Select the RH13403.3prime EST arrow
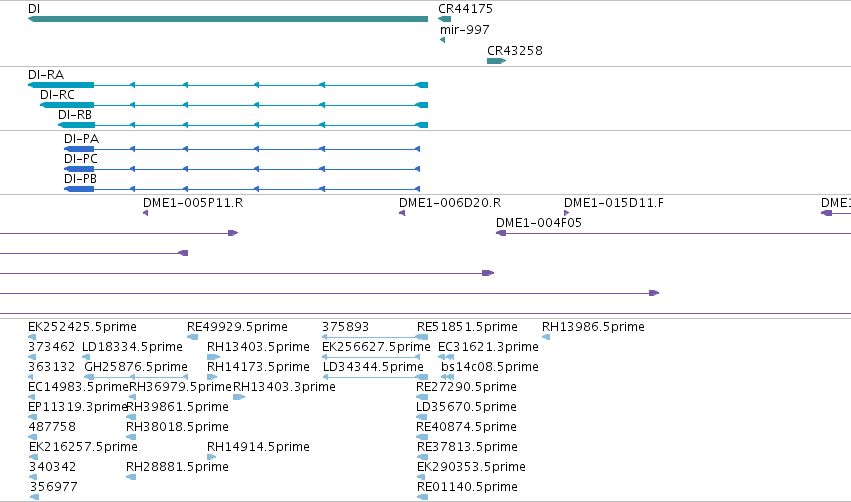 pos(239,397)
